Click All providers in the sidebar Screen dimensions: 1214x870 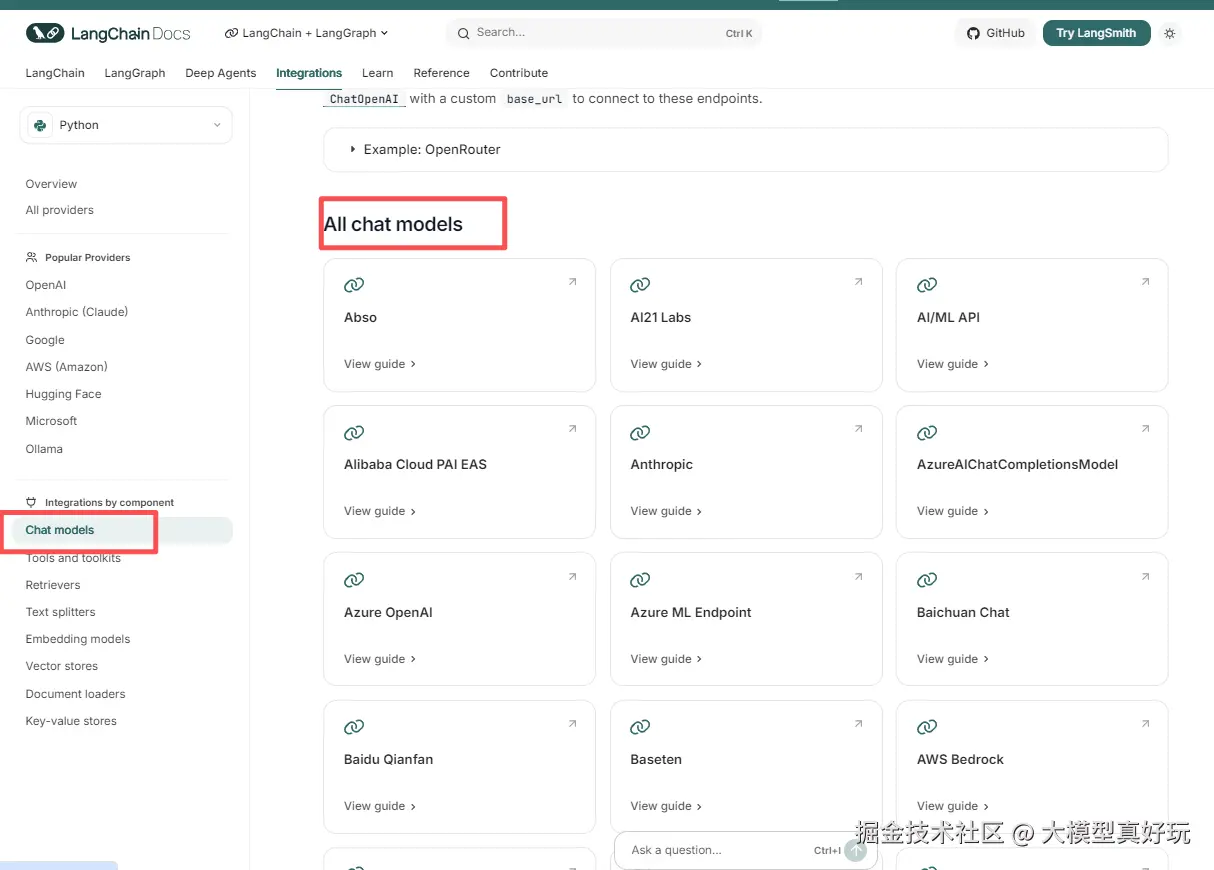click(59, 210)
